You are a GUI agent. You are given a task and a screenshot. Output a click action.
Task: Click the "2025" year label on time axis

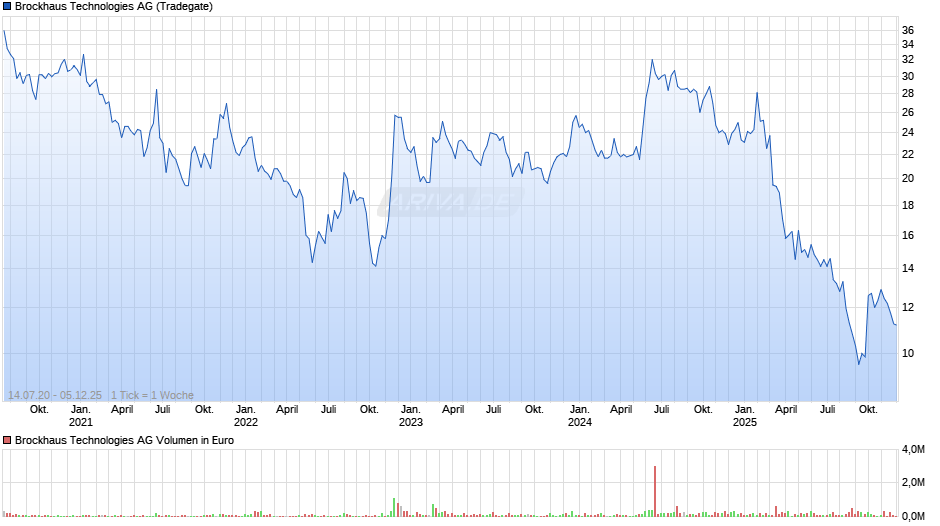click(x=745, y=422)
